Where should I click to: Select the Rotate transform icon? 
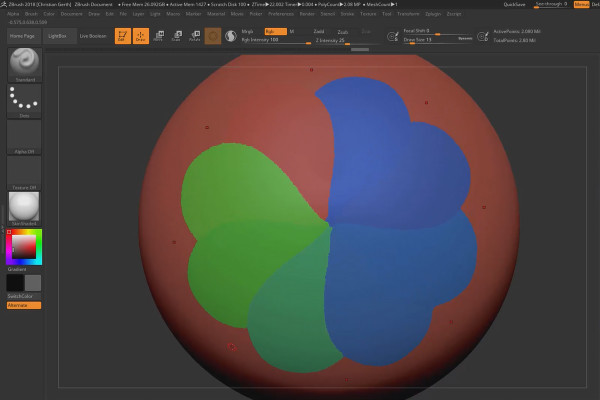194,36
